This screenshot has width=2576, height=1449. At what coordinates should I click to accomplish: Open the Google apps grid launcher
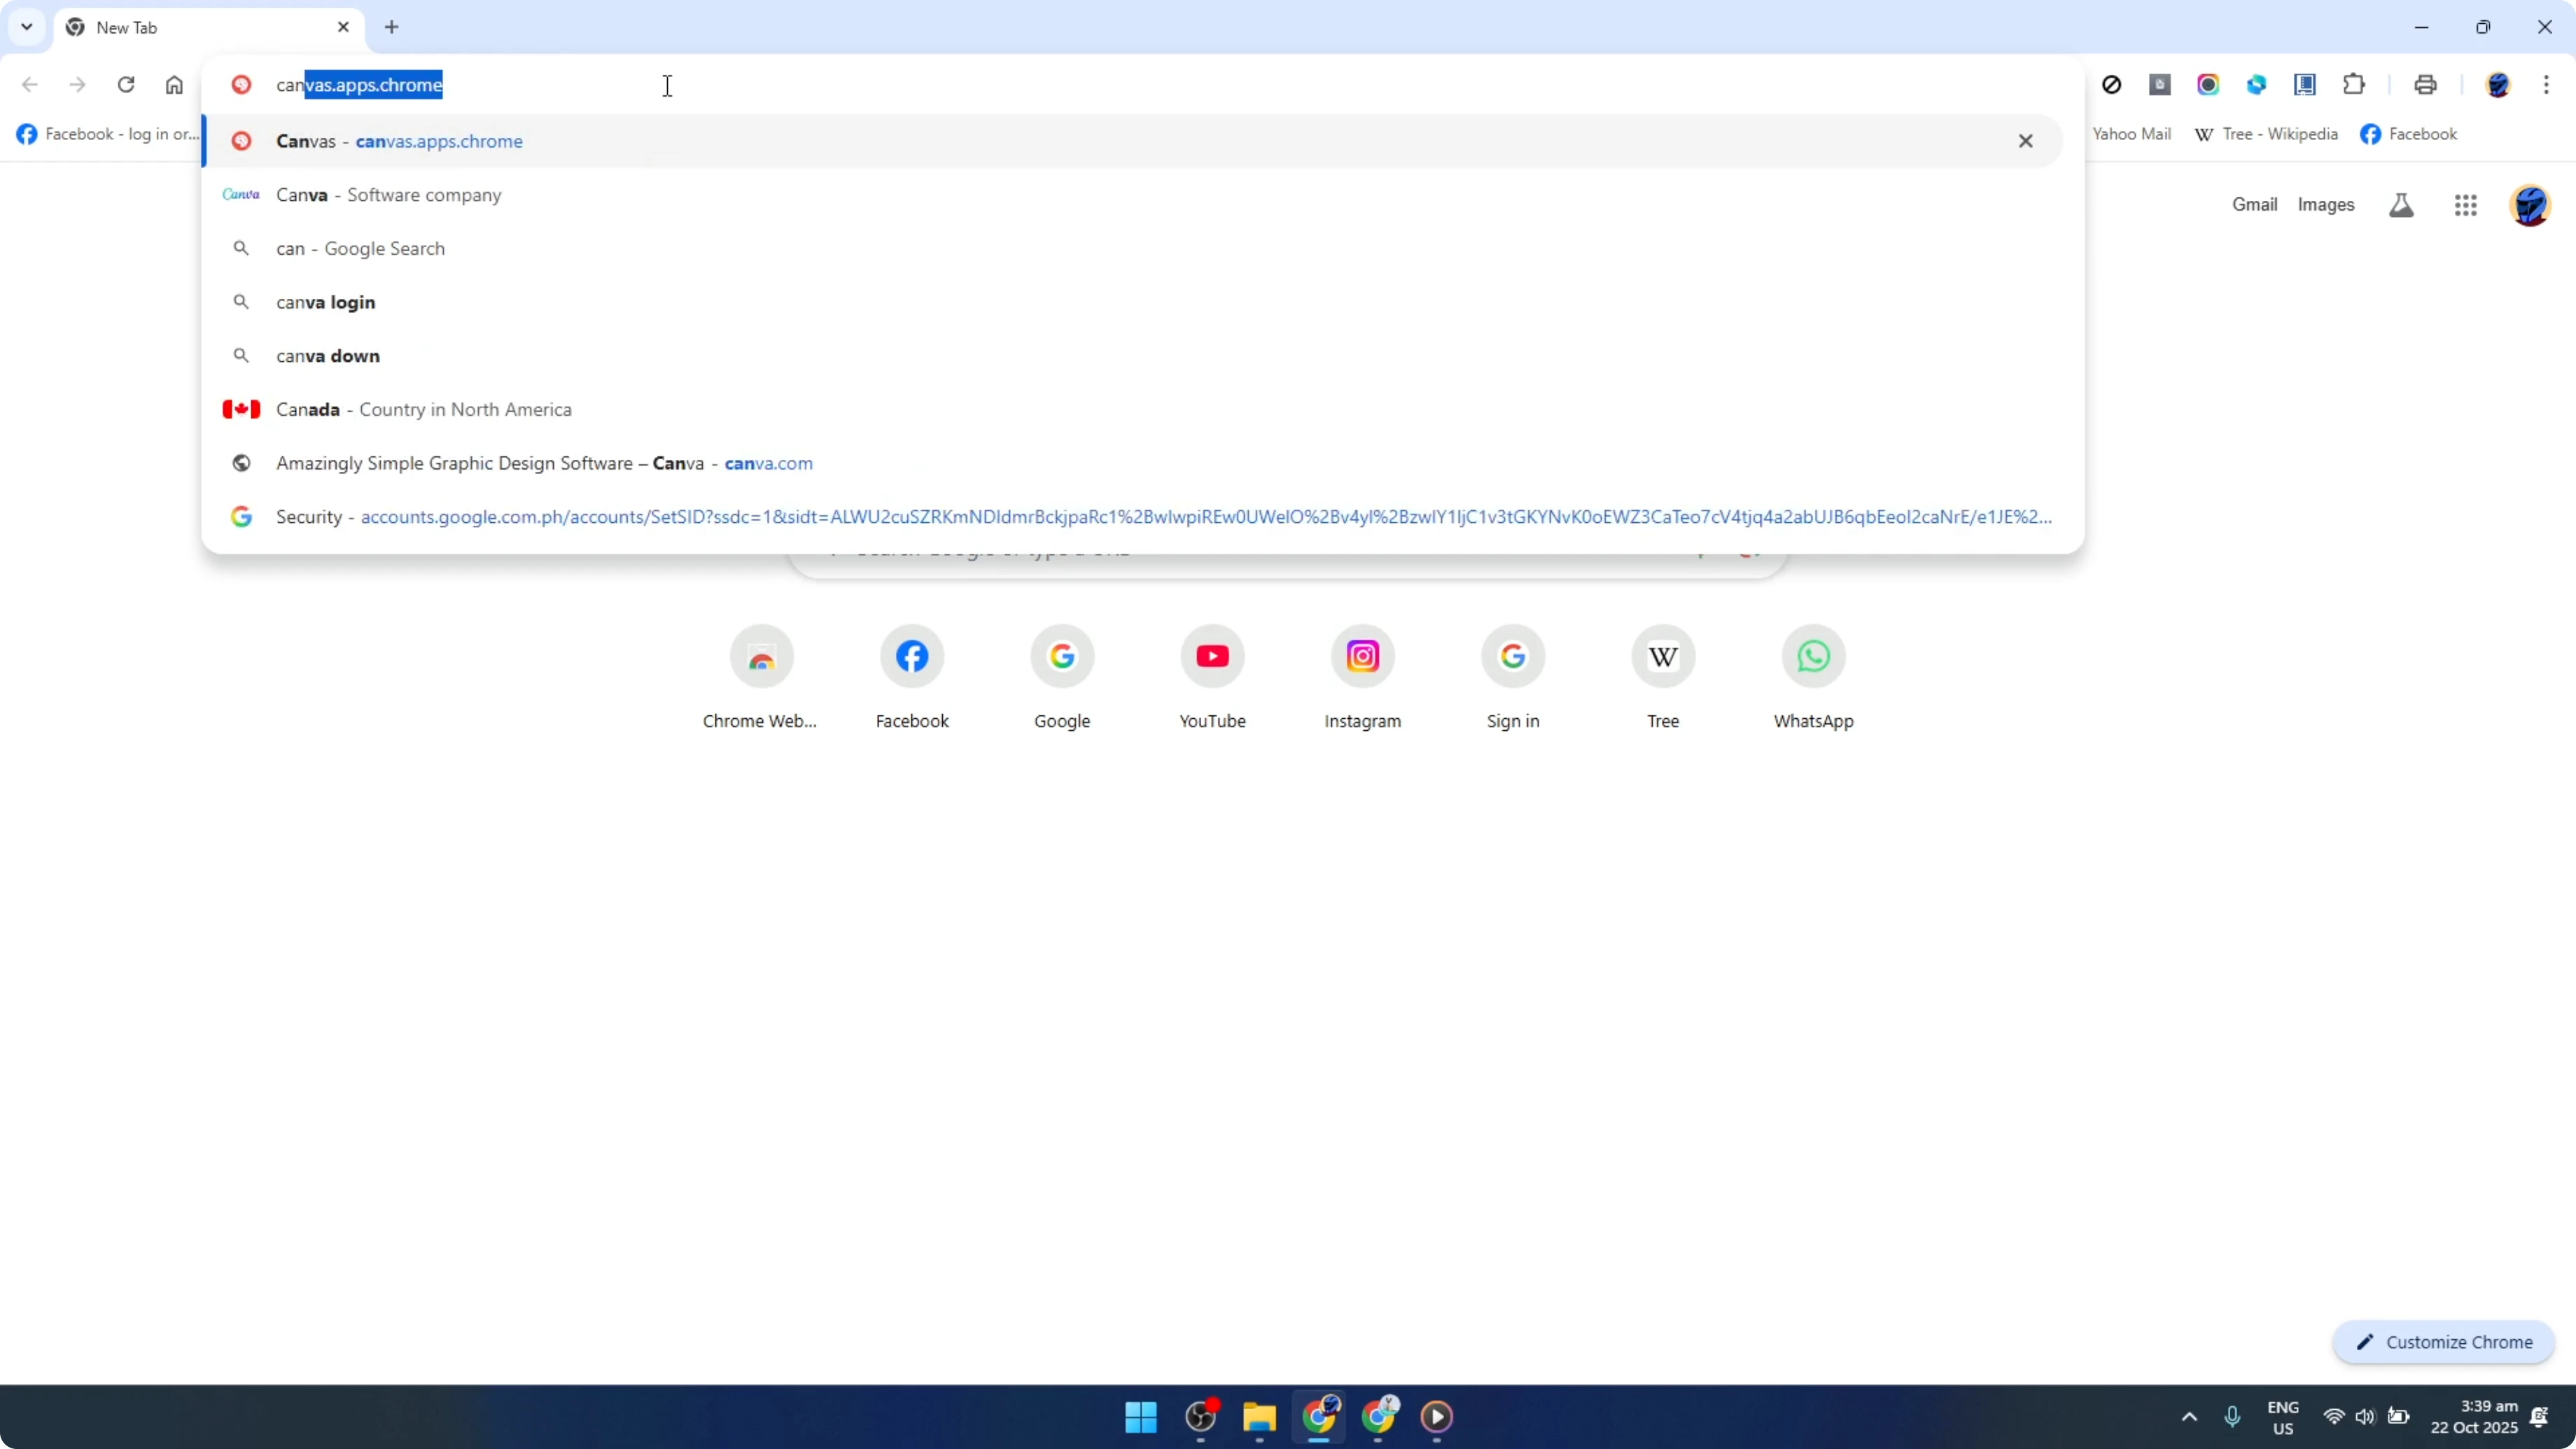coord(2466,204)
